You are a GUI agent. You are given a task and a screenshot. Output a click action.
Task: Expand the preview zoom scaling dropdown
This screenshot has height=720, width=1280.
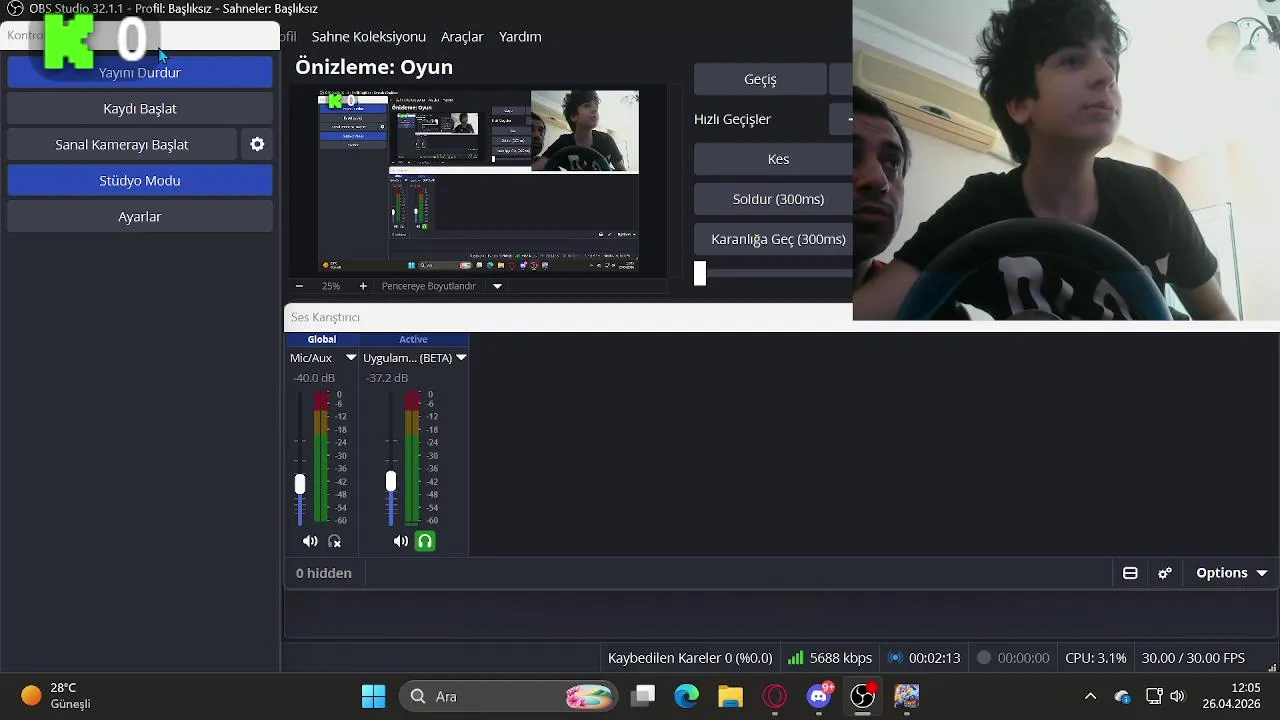tap(497, 286)
